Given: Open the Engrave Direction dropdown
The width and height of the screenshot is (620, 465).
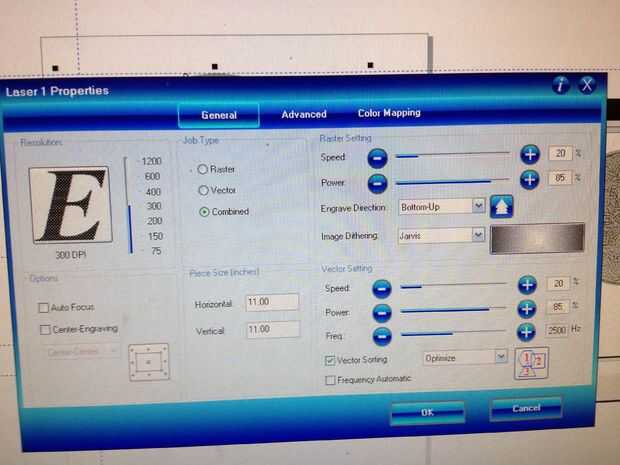Looking at the screenshot, I should [x=442, y=207].
